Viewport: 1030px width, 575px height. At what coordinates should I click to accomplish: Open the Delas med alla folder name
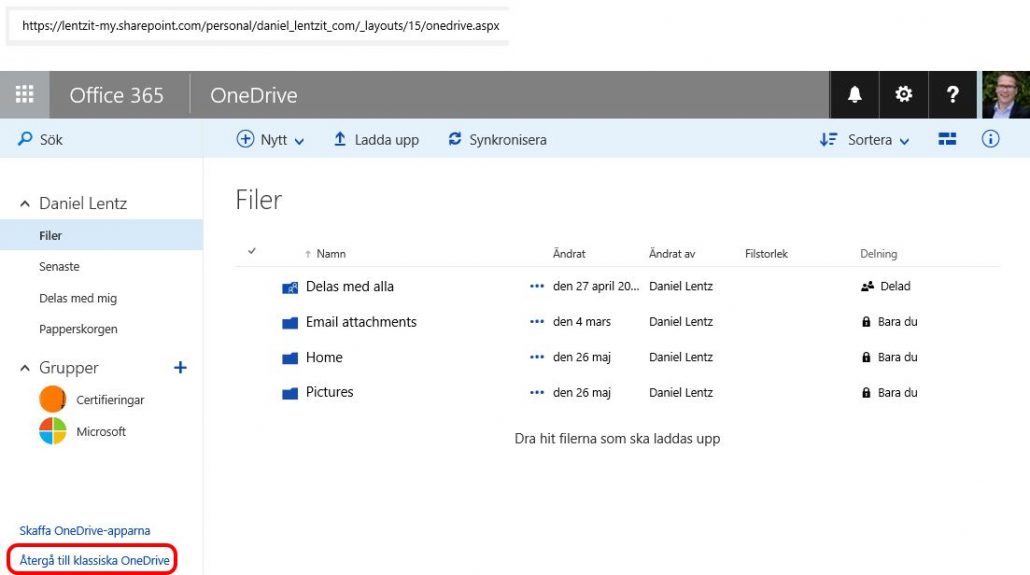349,287
